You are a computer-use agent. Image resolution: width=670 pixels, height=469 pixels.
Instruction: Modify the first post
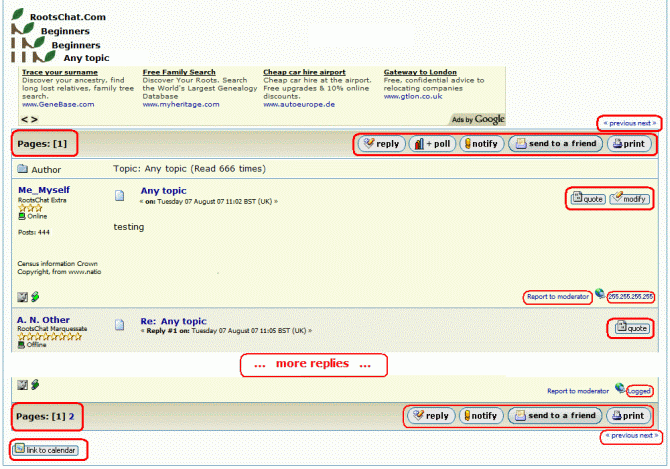click(x=630, y=198)
